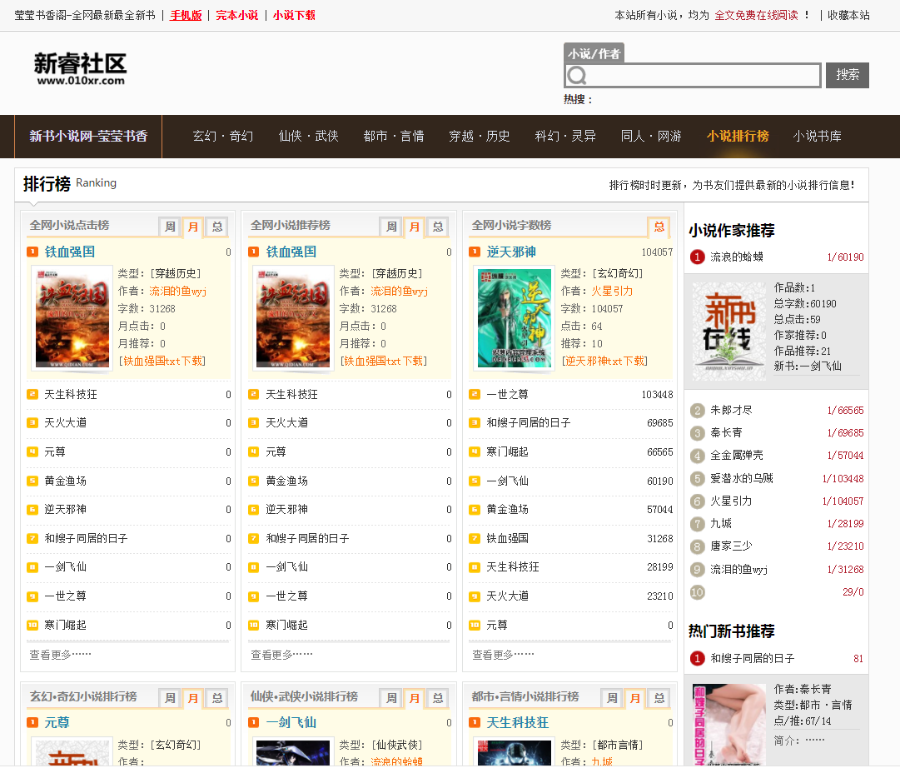
Task: Open 黄金渔场 in 全网小说点击榜
Action: tap(65, 481)
